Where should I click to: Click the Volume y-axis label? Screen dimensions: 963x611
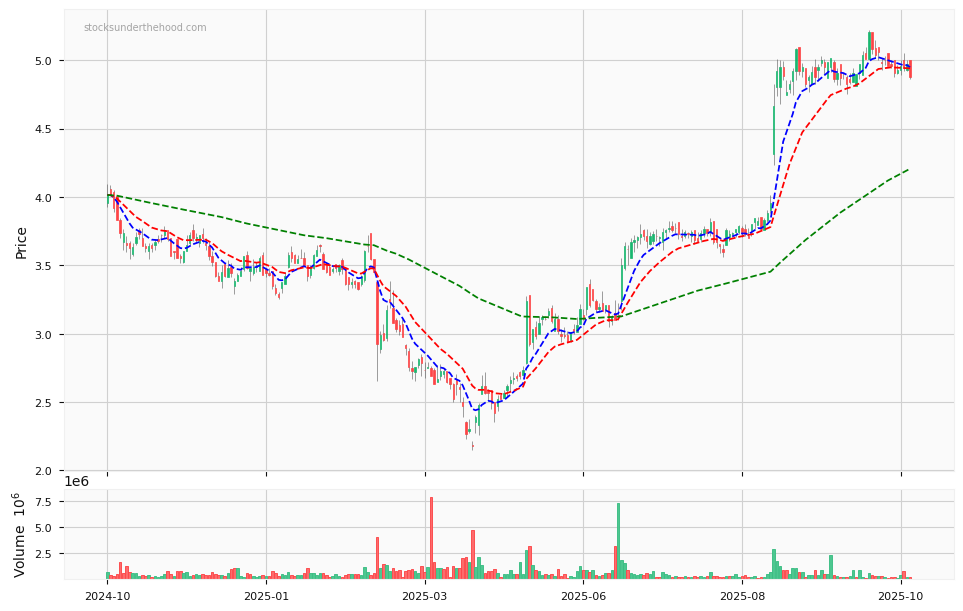click(x=20, y=535)
